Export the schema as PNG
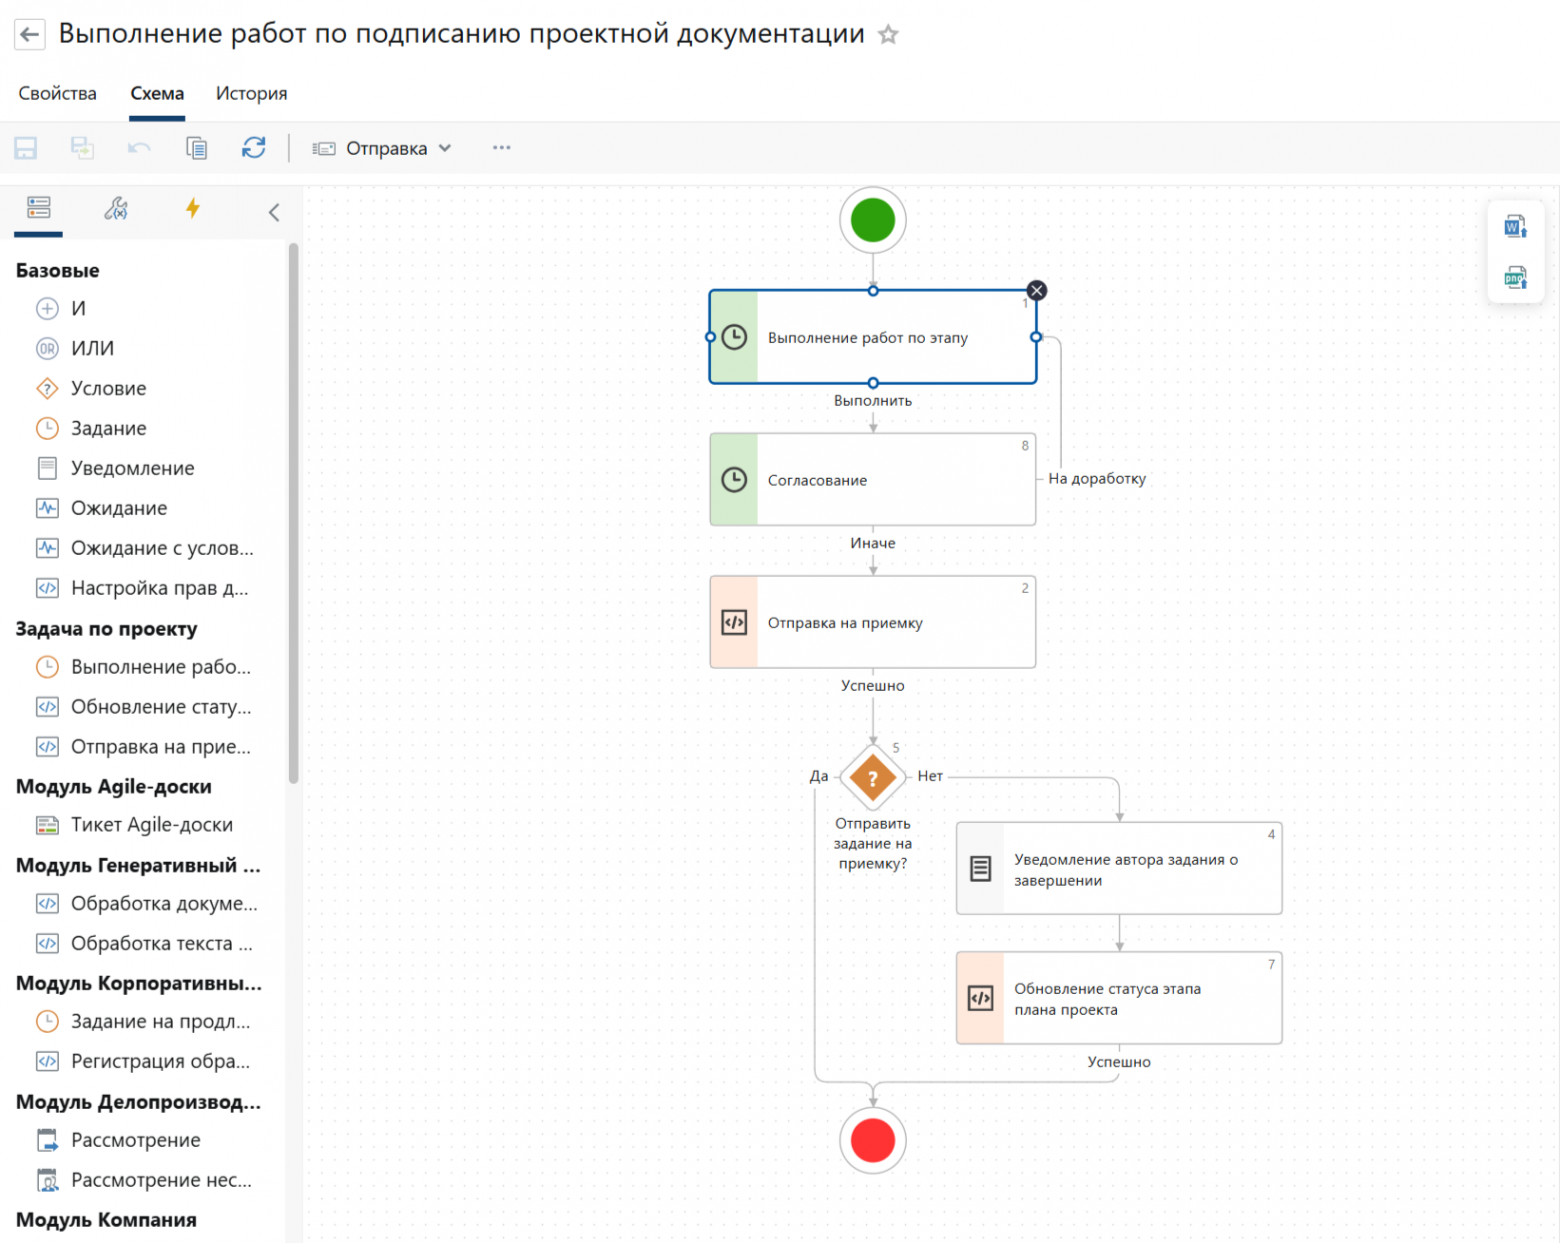Viewport: 1560px width, 1243px height. [1515, 277]
